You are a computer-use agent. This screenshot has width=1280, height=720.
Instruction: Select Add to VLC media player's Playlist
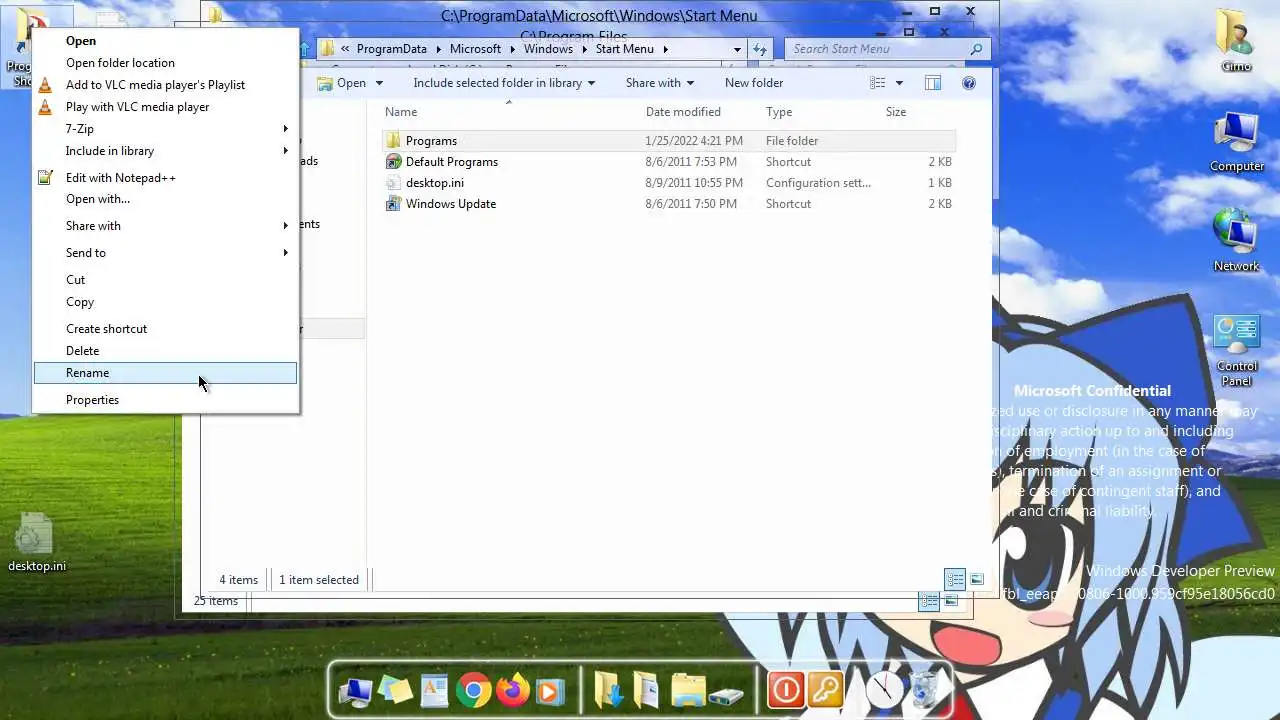[x=165, y=85]
